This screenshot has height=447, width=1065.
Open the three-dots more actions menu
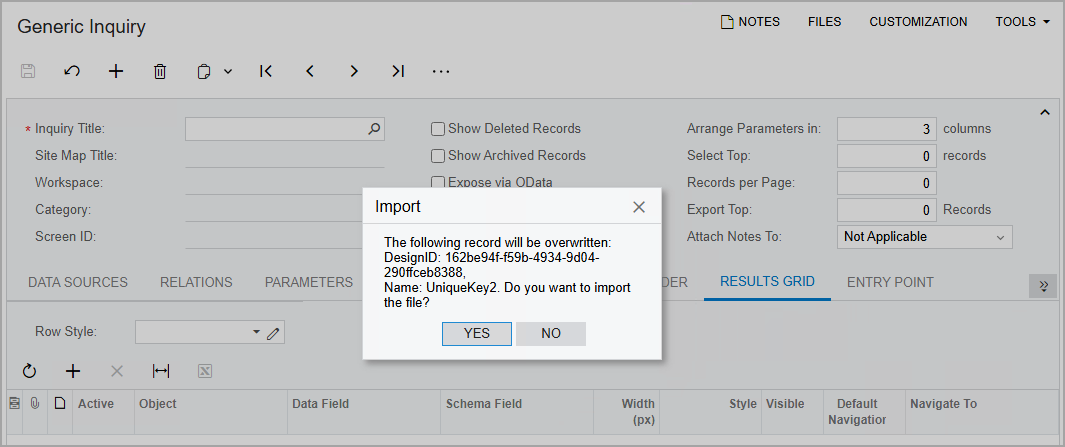click(441, 71)
